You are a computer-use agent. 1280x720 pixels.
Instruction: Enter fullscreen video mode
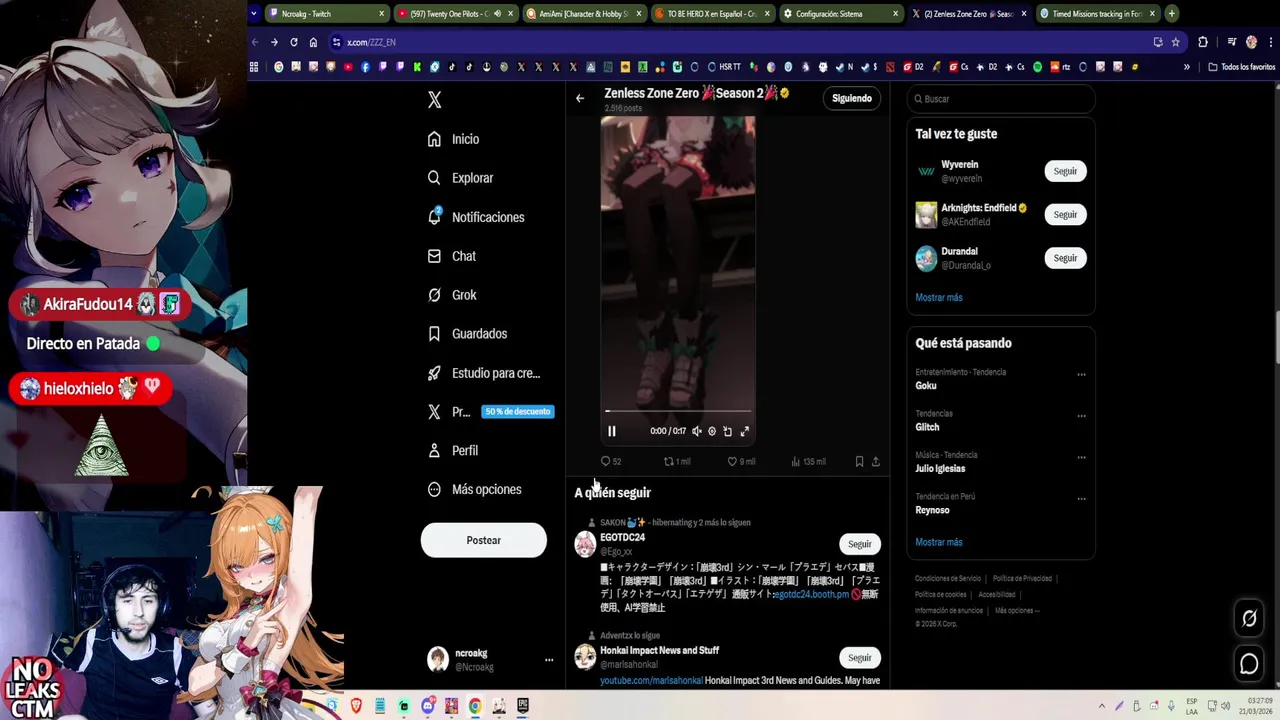pos(744,431)
